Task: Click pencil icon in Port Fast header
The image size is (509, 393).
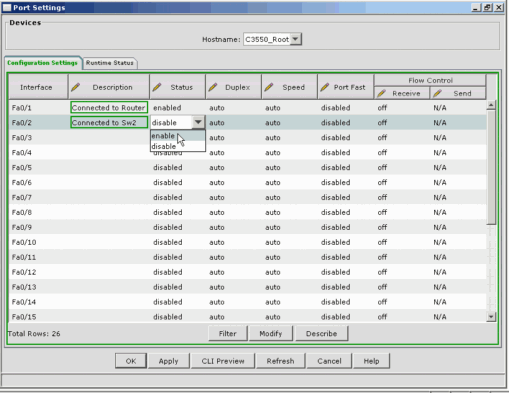Action: click(325, 87)
